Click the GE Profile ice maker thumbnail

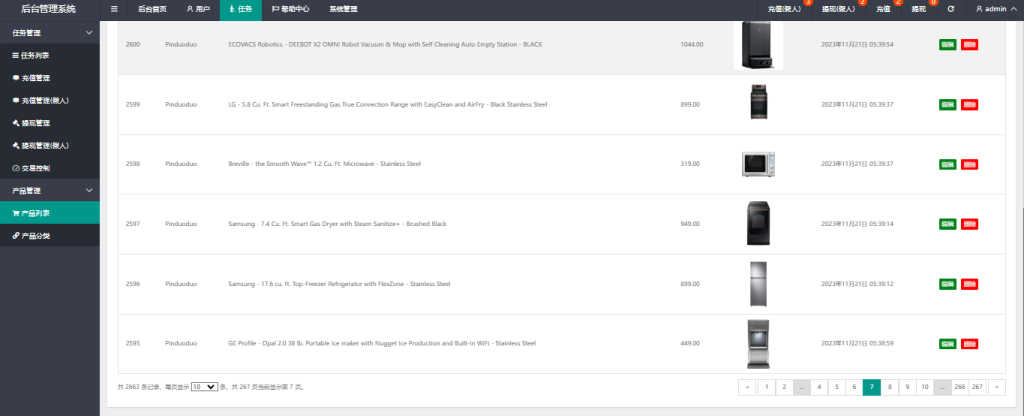[758, 343]
